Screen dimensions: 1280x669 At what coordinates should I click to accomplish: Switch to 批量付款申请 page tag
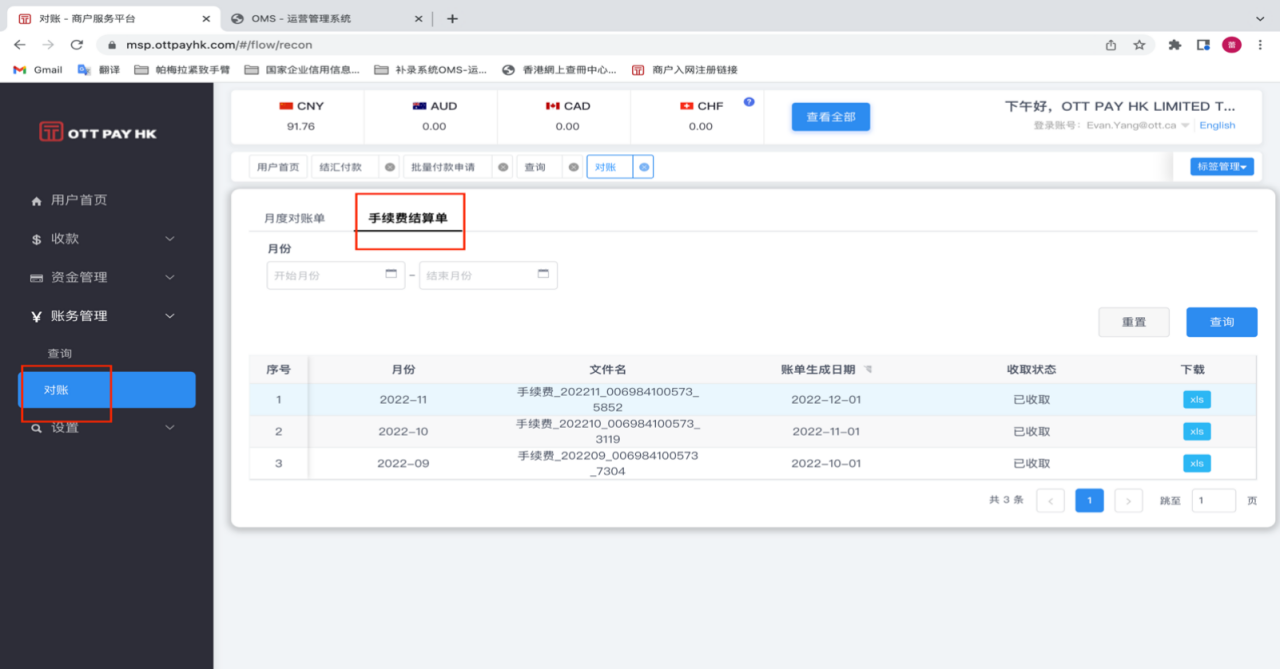tap(443, 167)
